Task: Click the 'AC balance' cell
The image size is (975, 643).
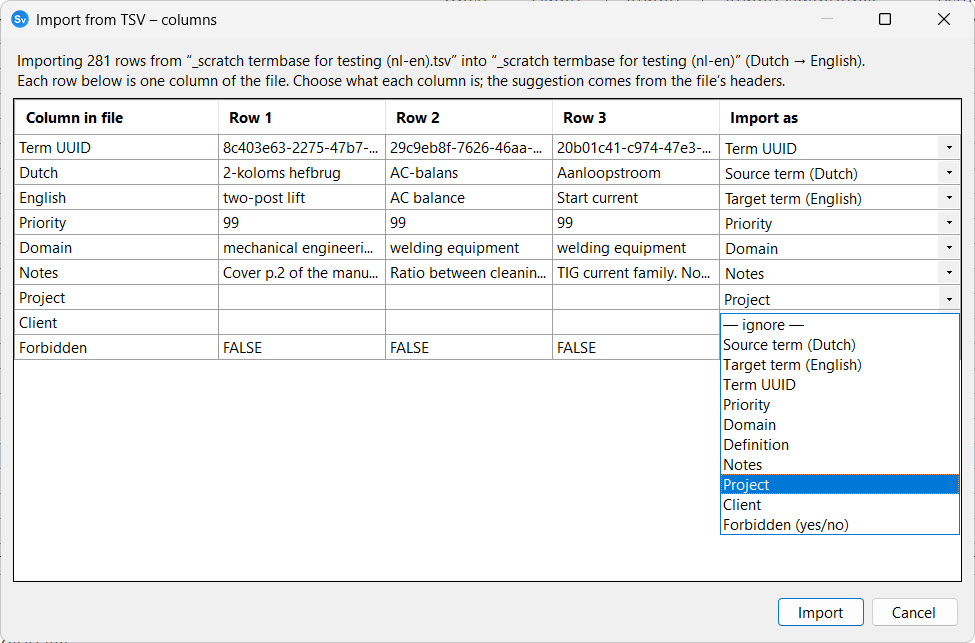Action: click(469, 198)
